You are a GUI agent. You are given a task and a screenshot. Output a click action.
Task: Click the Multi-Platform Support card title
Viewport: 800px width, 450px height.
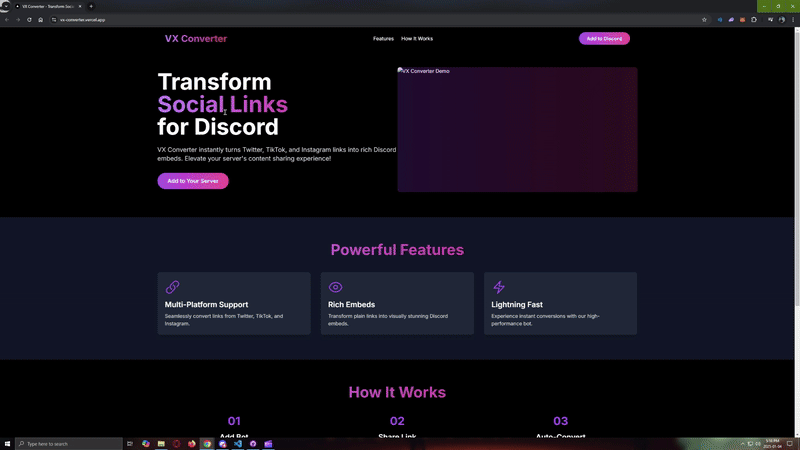[206, 305]
